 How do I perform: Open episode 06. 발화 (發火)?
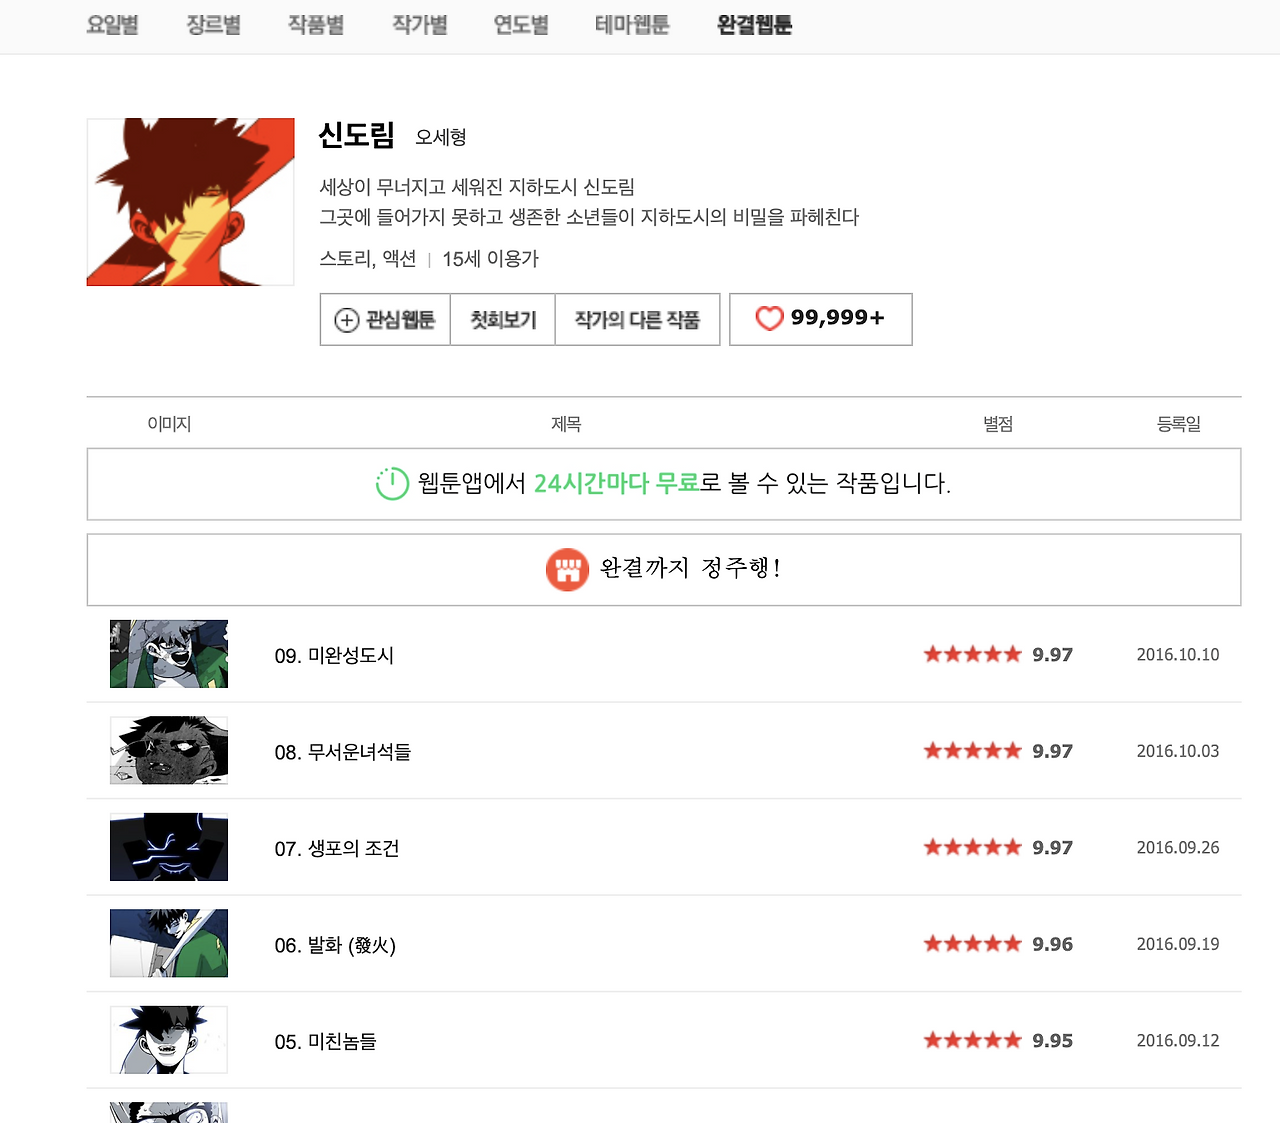coord(335,945)
